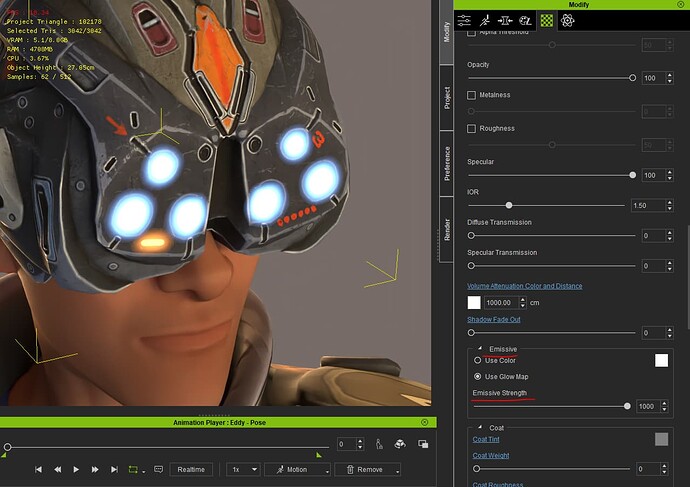Image resolution: width=690 pixels, height=487 pixels.
Task: Toggle the green loop playback icon
Action: pos(133,469)
